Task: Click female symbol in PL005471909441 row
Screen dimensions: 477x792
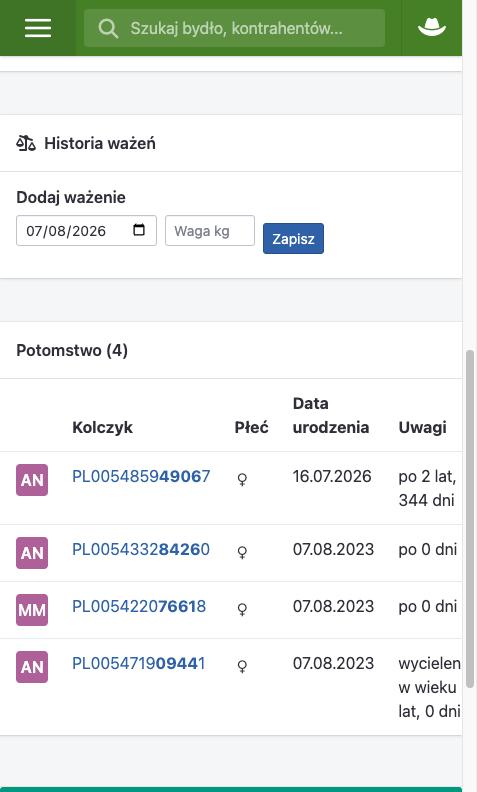Action: click(243, 666)
